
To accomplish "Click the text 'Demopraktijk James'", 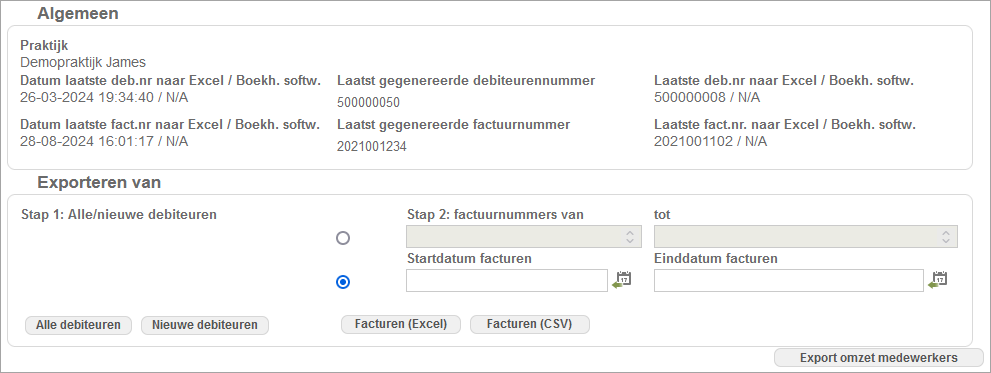I will [x=83, y=63].
